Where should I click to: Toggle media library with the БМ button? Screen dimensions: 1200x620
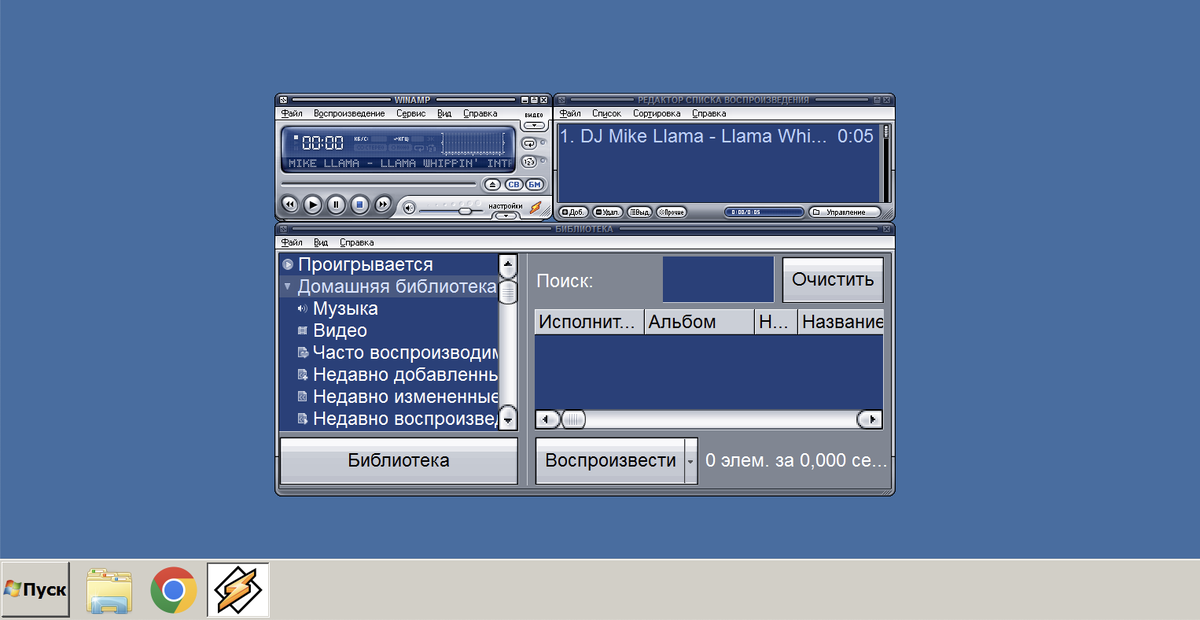(534, 185)
